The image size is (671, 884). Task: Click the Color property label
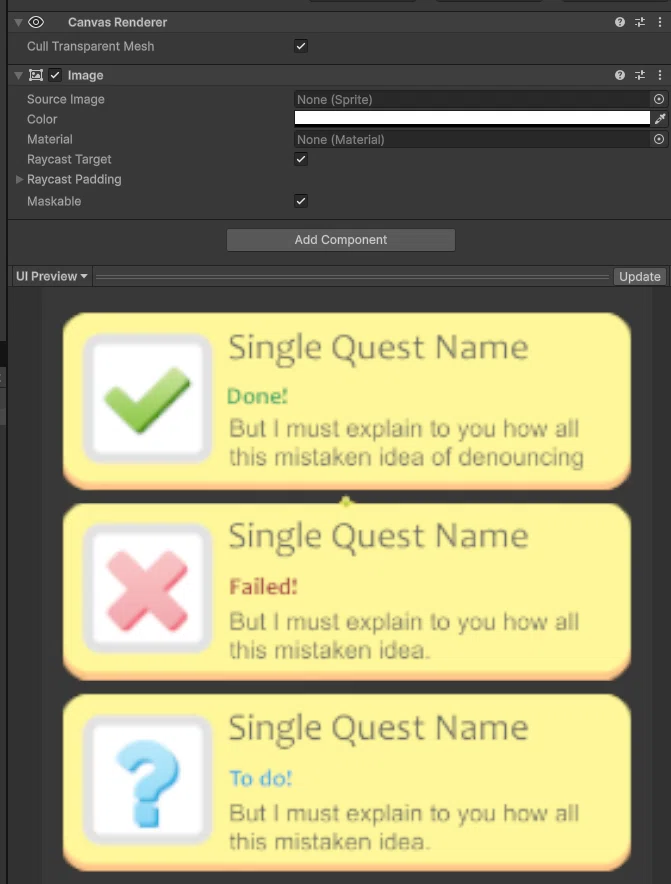coord(42,119)
